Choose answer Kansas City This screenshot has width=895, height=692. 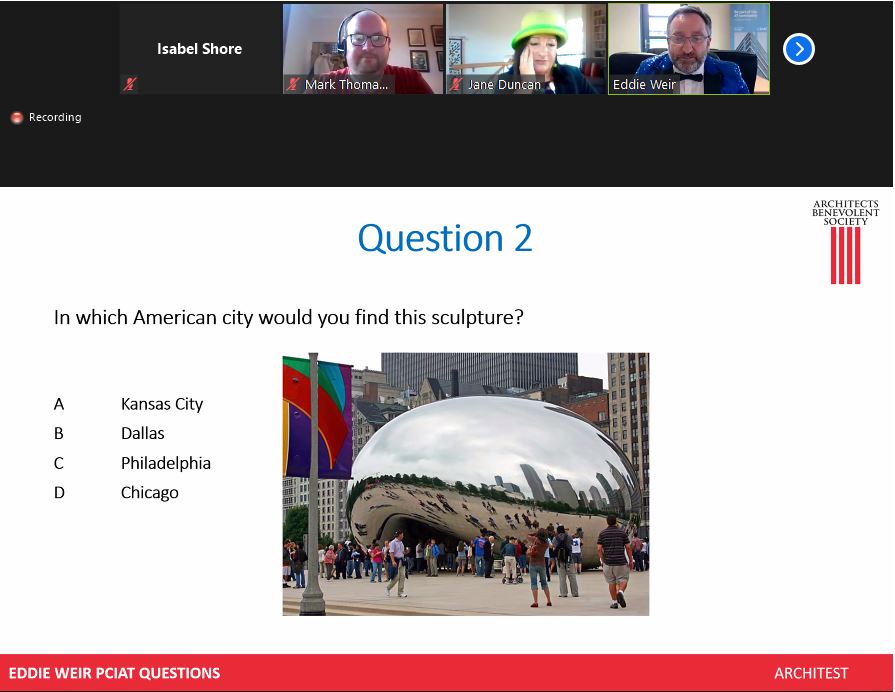(162, 404)
